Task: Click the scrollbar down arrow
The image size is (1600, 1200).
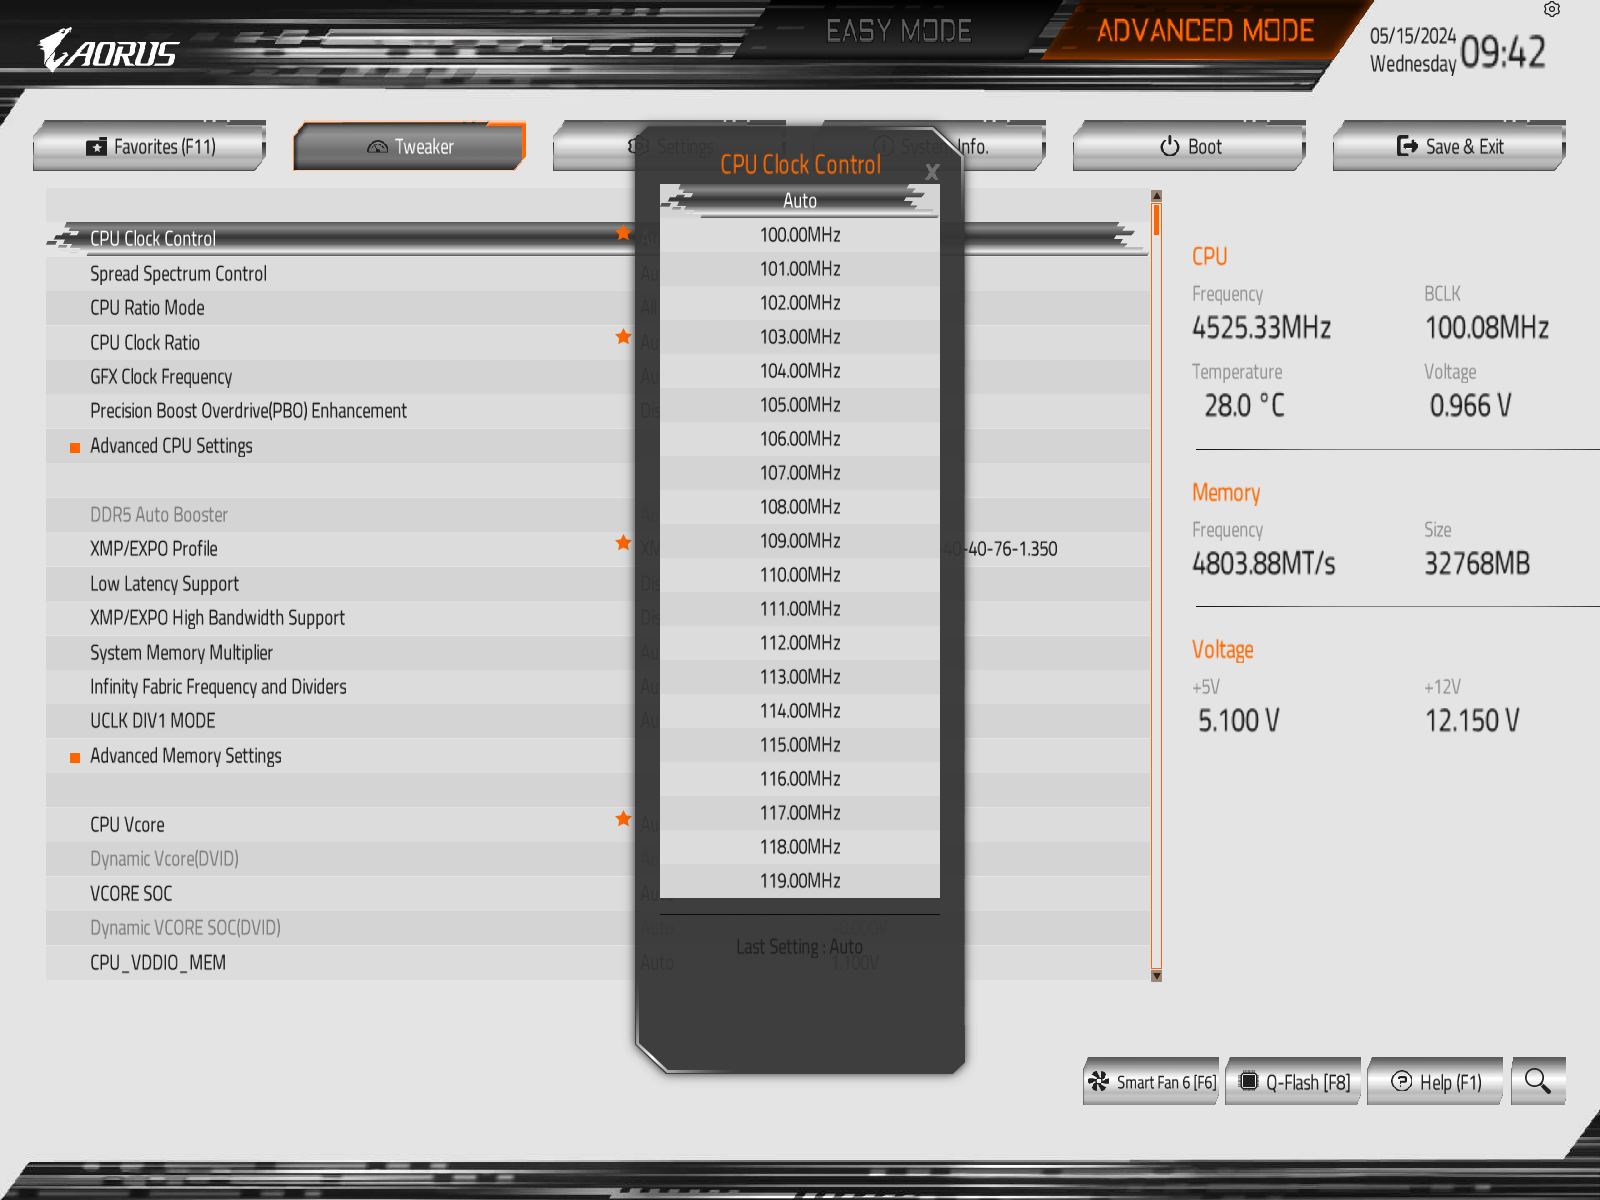Action: pos(1156,975)
